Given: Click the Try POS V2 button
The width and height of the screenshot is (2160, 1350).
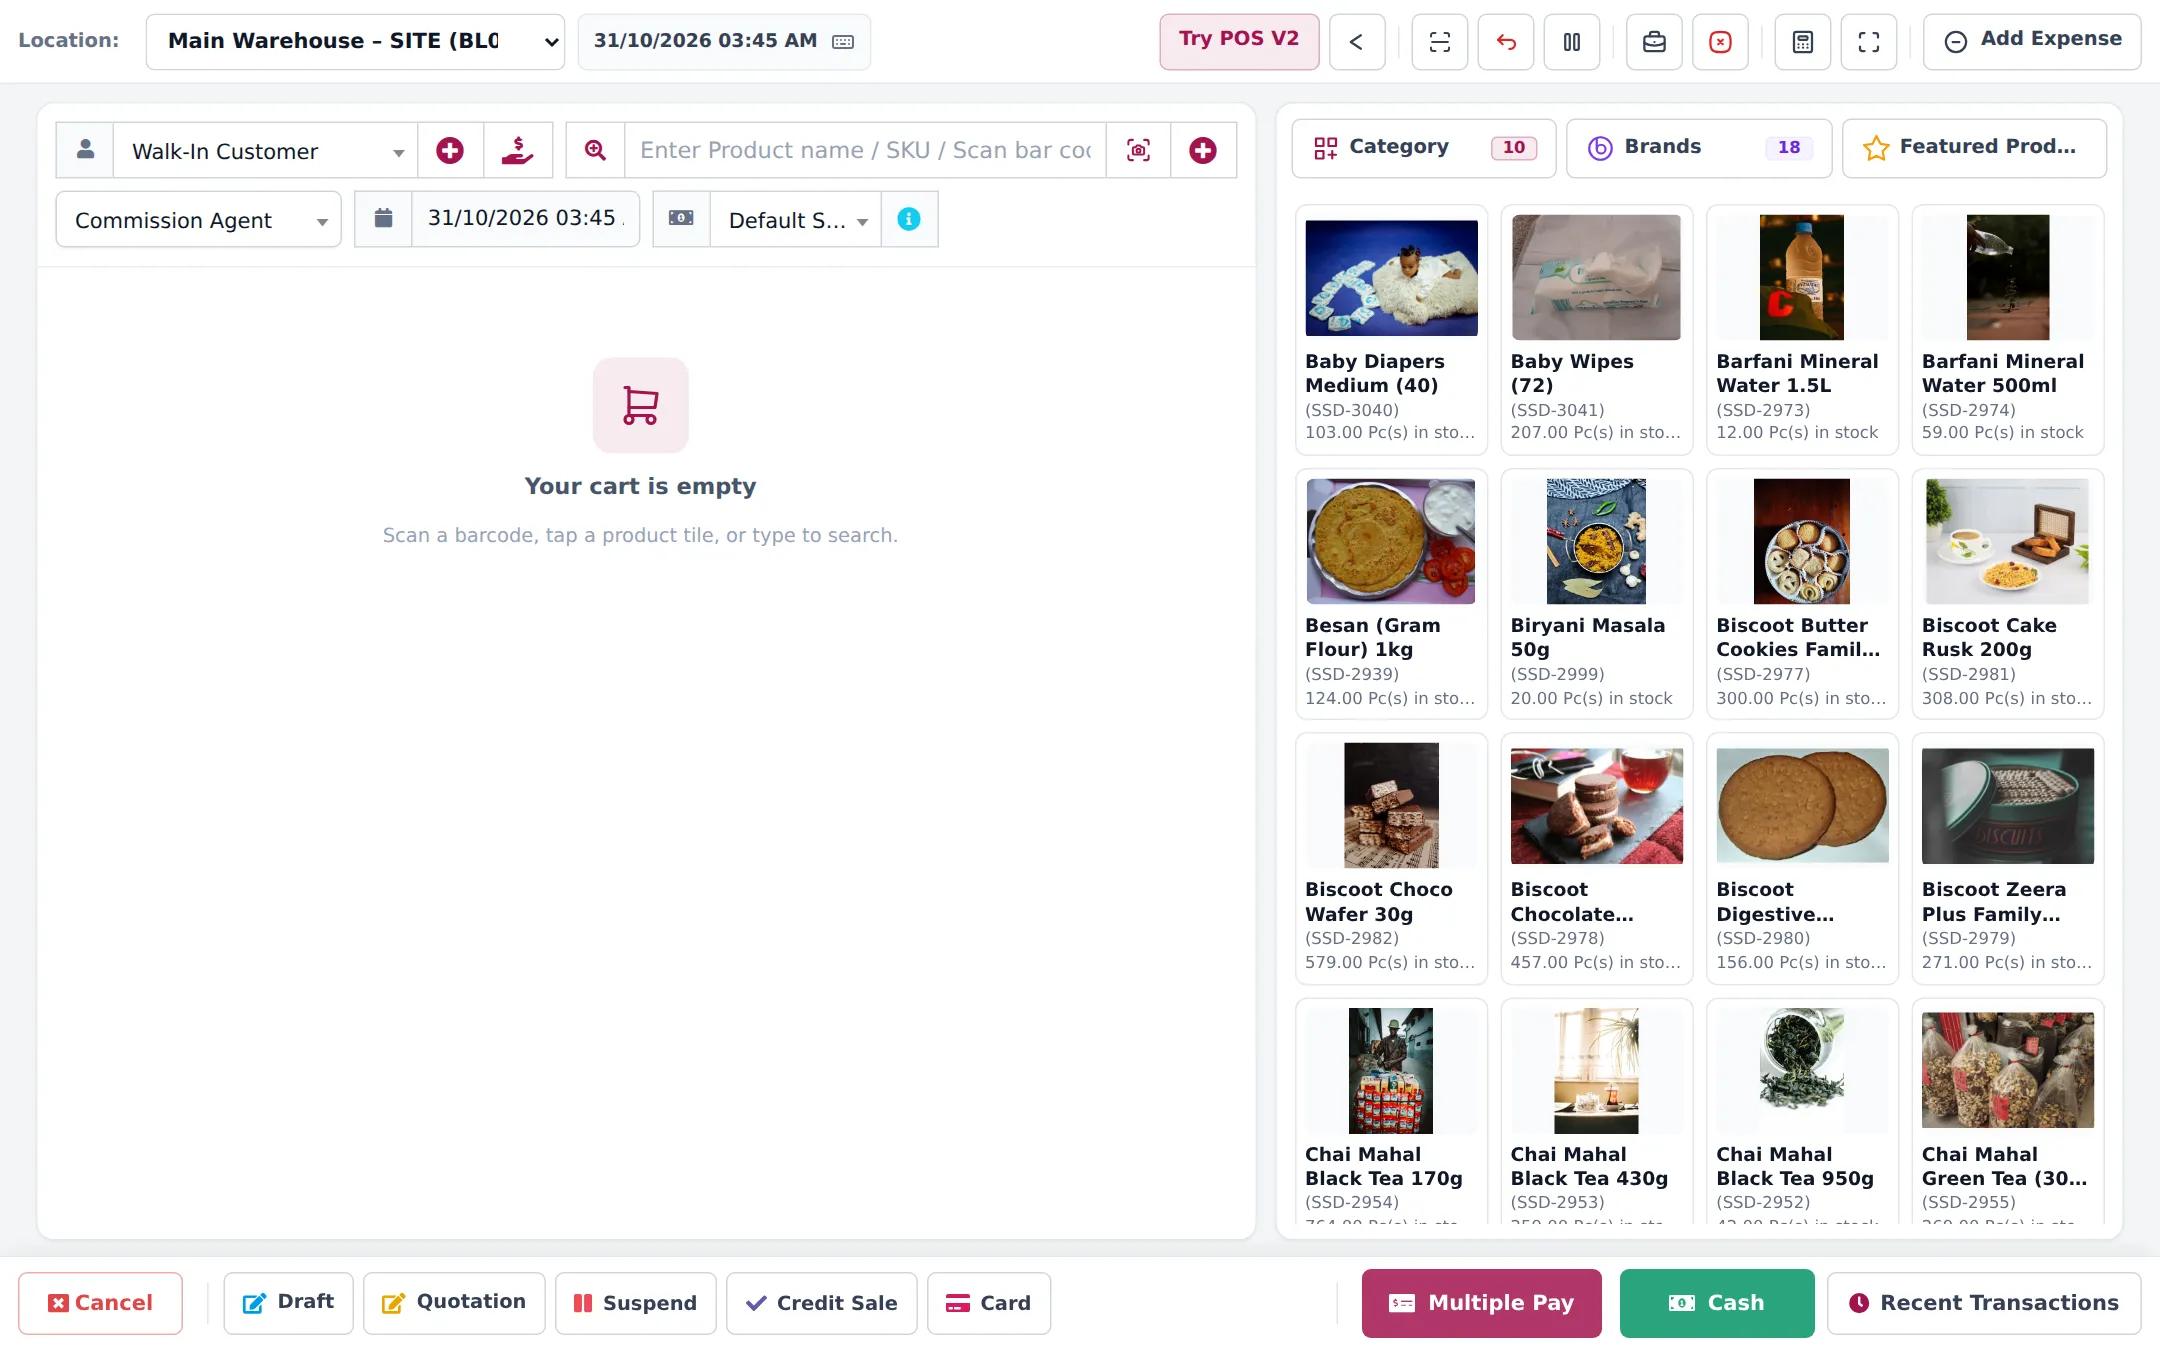Looking at the screenshot, I should click(1239, 41).
